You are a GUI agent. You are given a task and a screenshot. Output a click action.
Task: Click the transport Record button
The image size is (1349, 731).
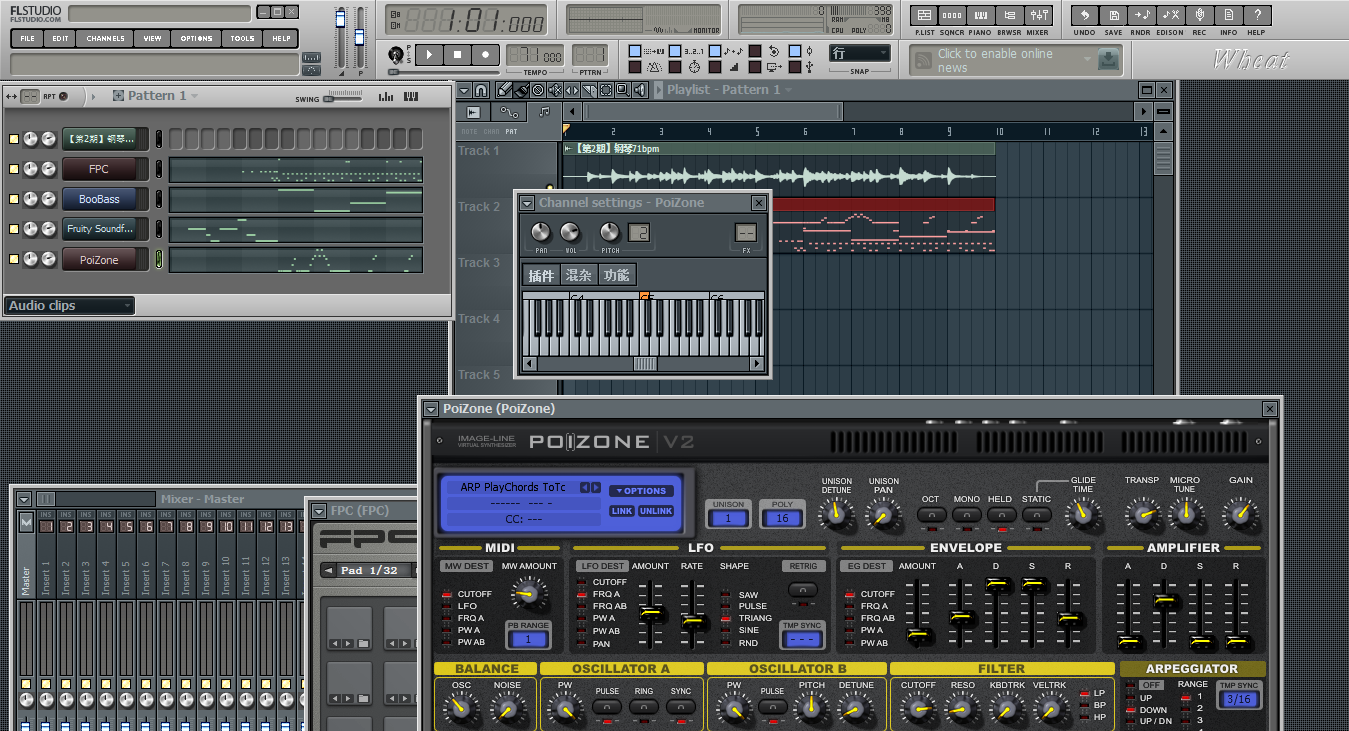(x=486, y=55)
